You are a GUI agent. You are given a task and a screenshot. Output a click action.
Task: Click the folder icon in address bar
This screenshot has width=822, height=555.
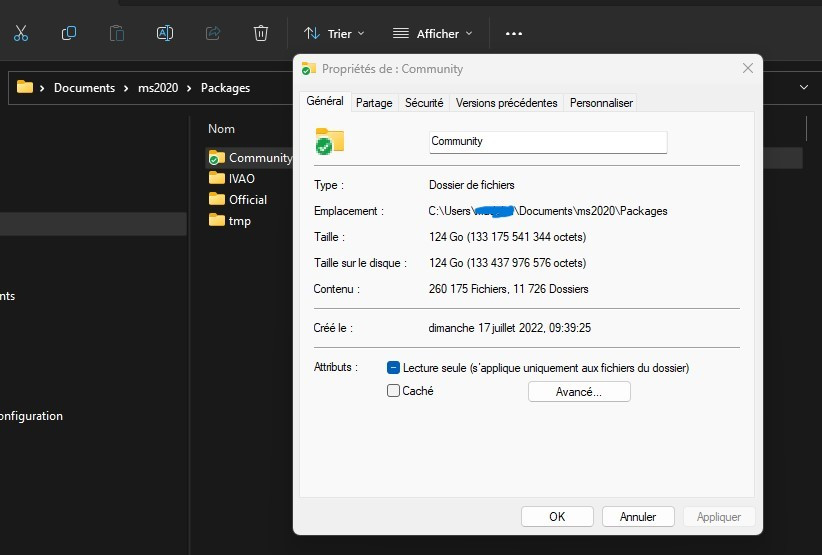pos(25,87)
